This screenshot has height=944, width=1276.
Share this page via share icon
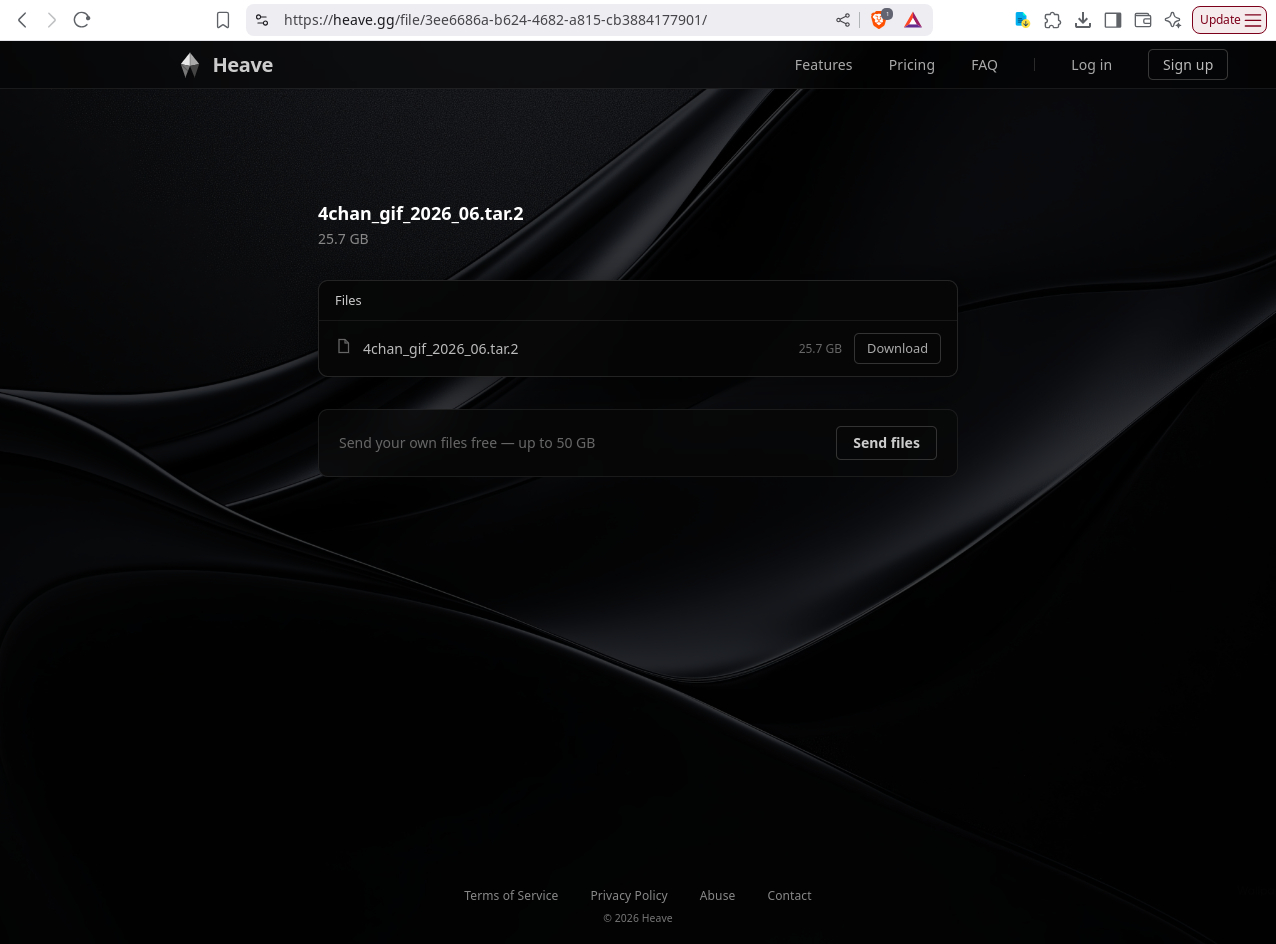[x=843, y=20]
